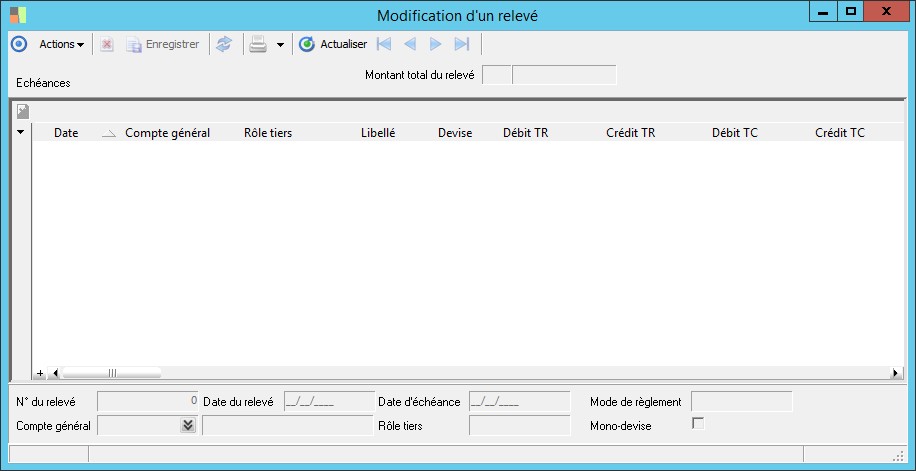Click the small grid icon above Date column
This screenshot has width=916, height=471.
pyautogui.click(x=23, y=111)
